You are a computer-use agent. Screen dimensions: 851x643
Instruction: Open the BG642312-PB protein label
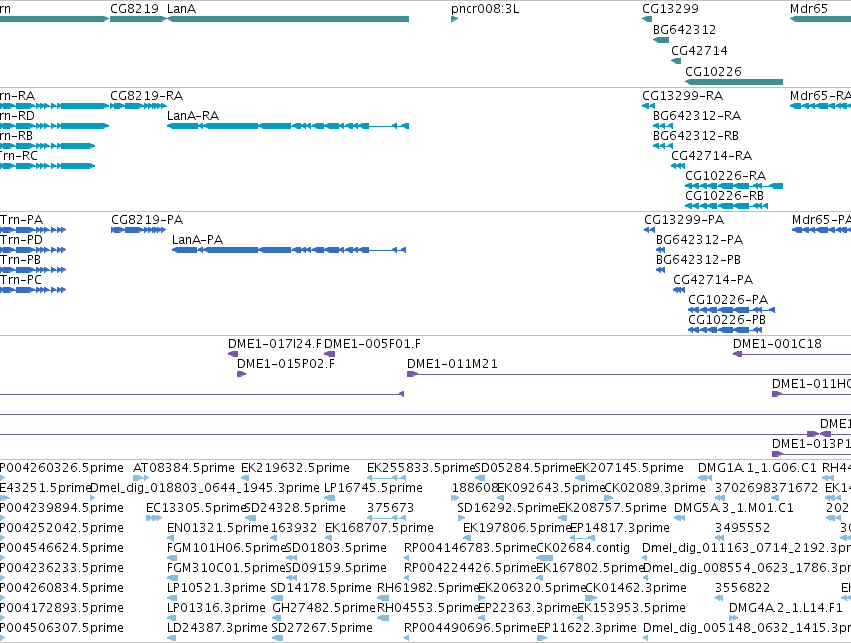pyautogui.click(x=698, y=260)
